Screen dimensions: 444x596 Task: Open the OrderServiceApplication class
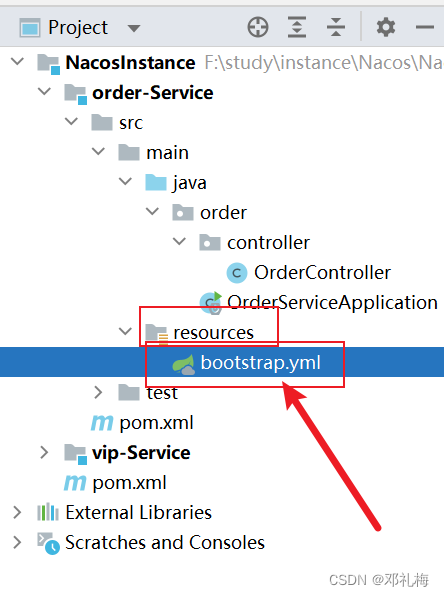tap(332, 303)
